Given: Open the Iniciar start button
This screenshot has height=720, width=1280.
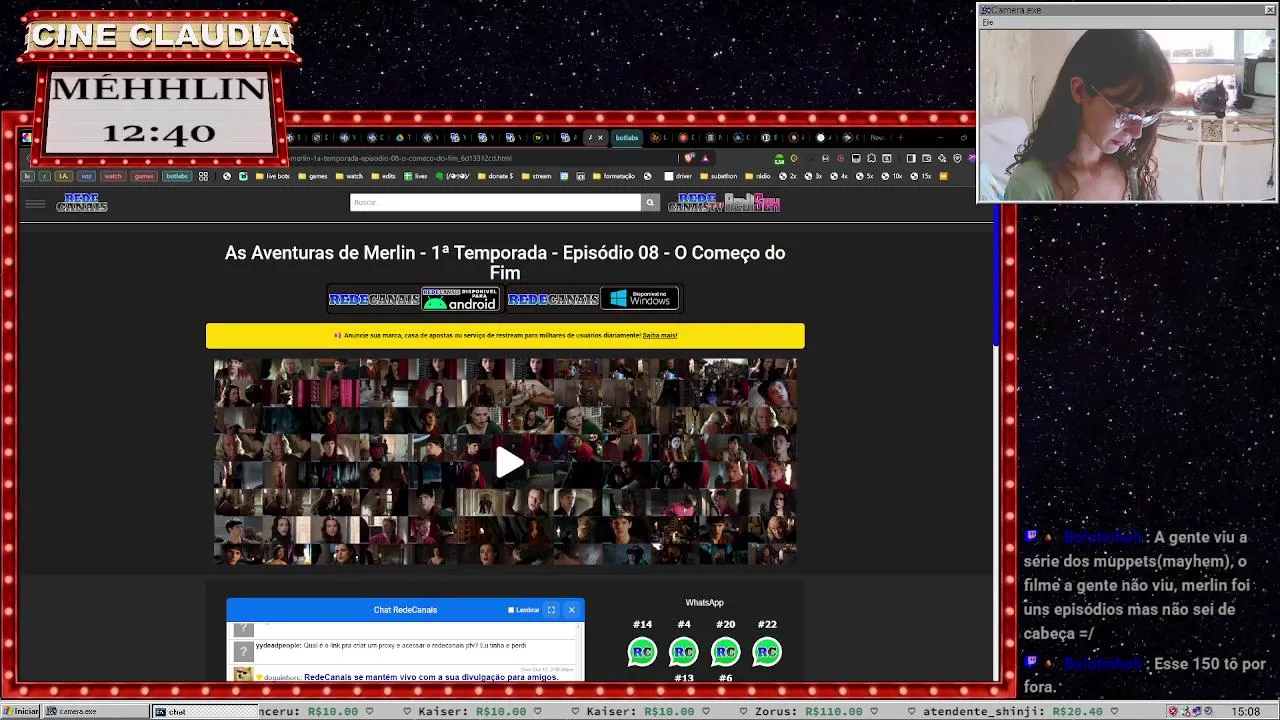Looking at the screenshot, I should click(x=21, y=712).
